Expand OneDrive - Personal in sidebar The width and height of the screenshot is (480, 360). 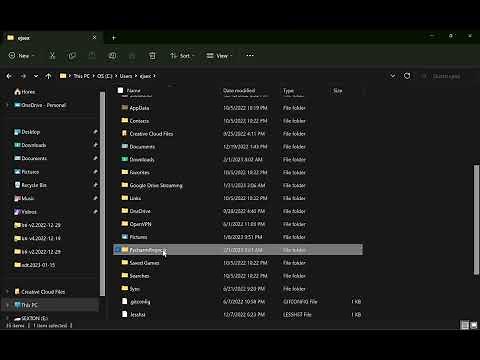(x=7, y=105)
